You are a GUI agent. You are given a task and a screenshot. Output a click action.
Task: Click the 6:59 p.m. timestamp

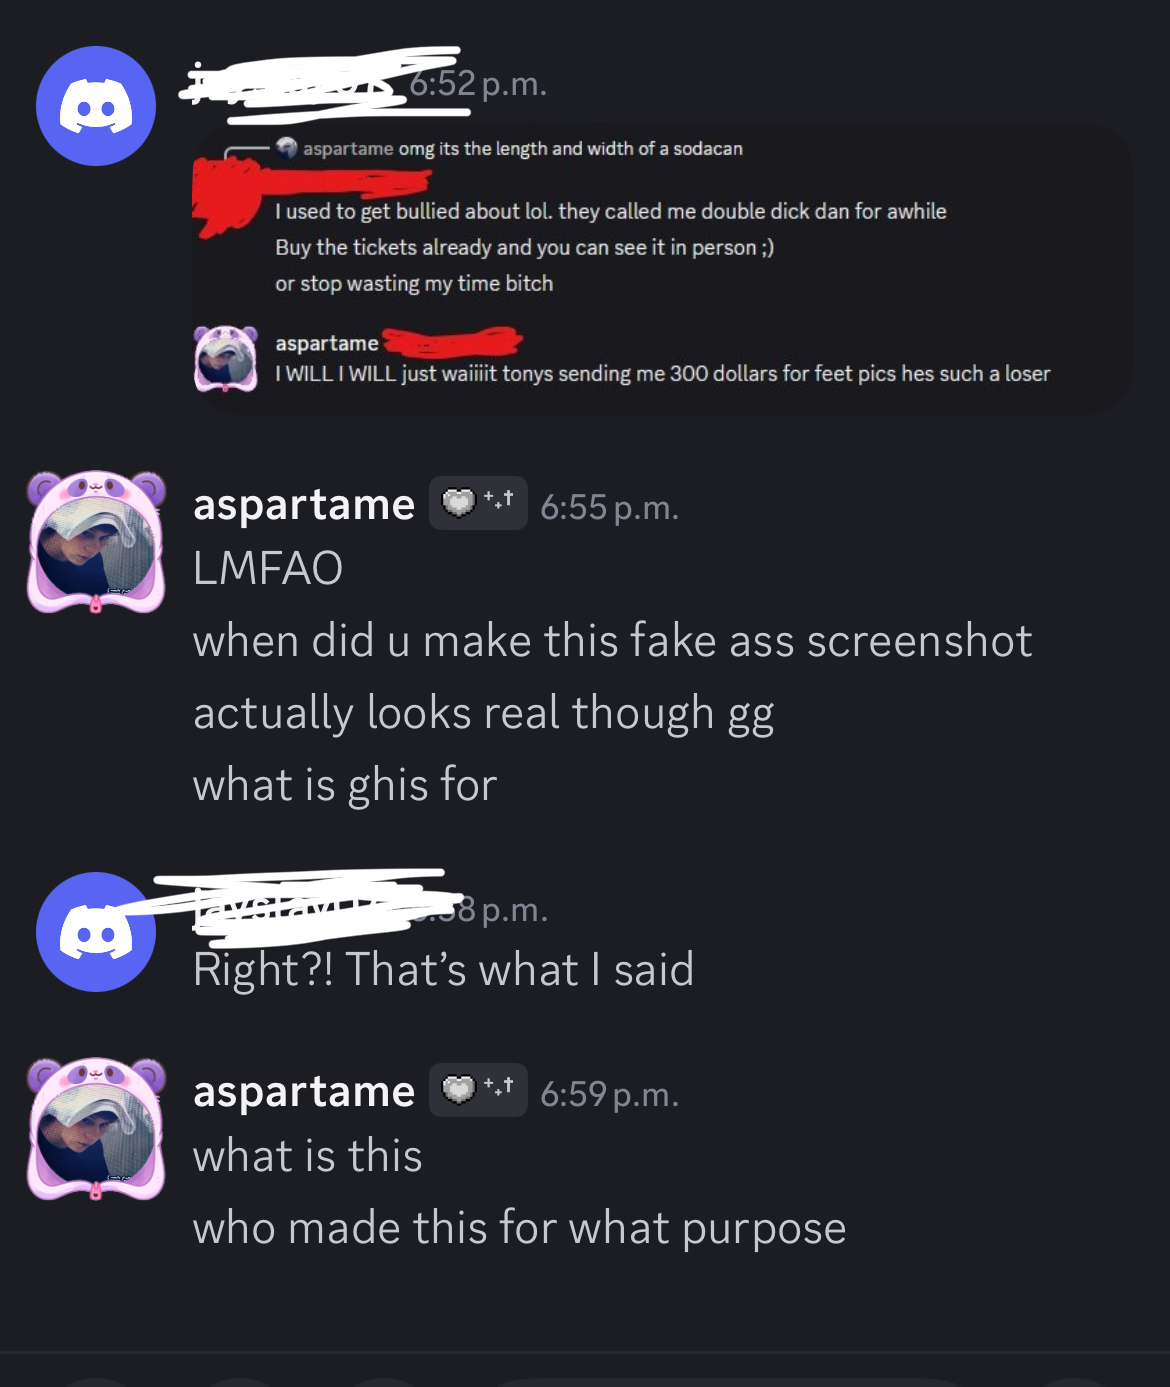(610, 1094)
